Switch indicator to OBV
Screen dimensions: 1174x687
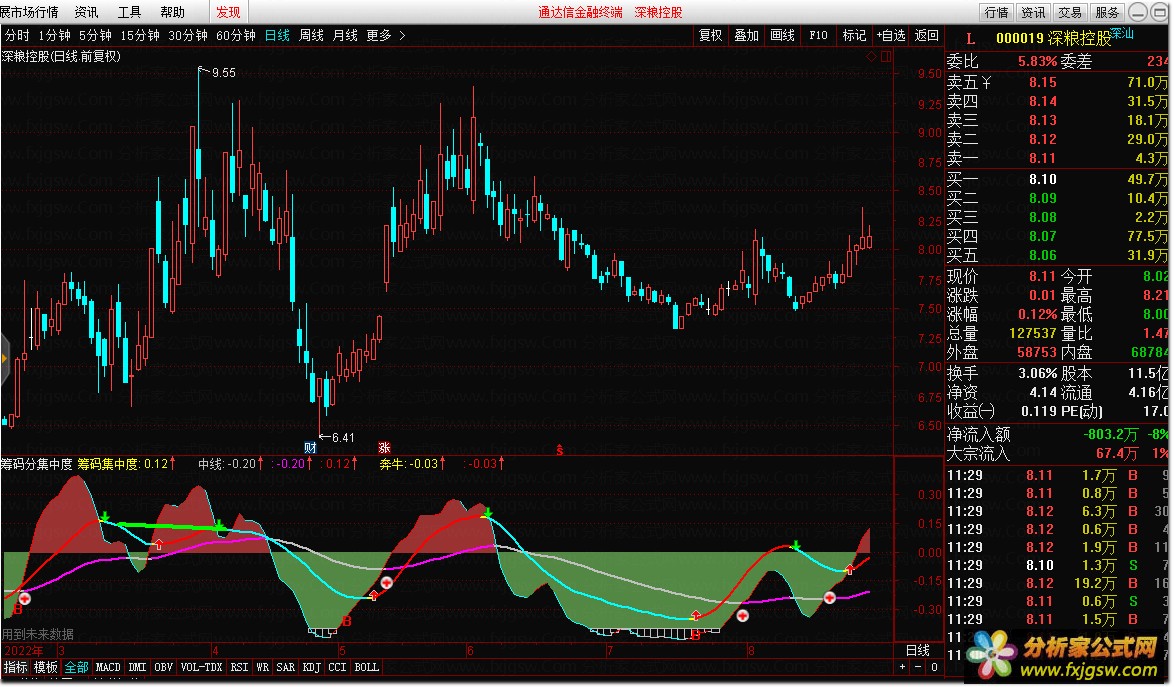[163, 667]
